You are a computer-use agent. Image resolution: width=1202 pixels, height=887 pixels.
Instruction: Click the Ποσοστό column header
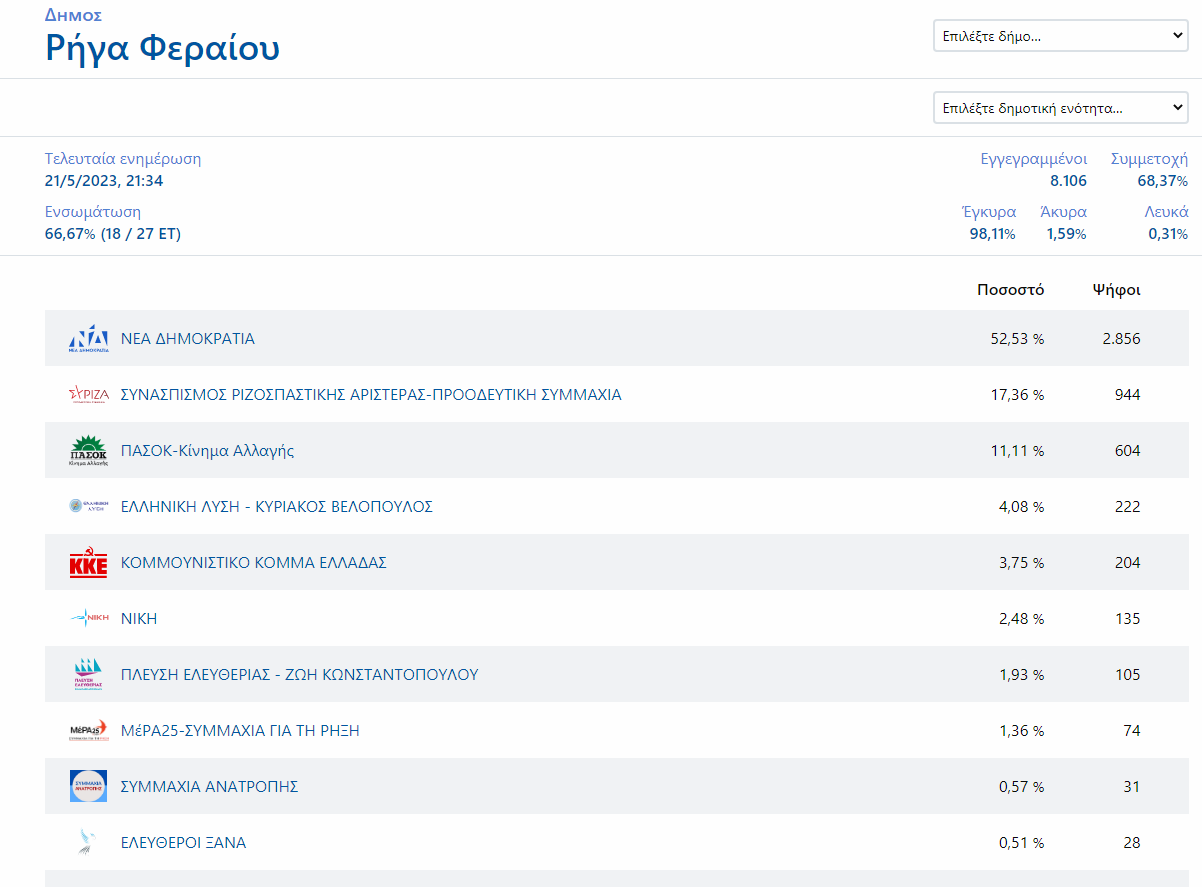pyautogui.click(x=1010, y=290)
